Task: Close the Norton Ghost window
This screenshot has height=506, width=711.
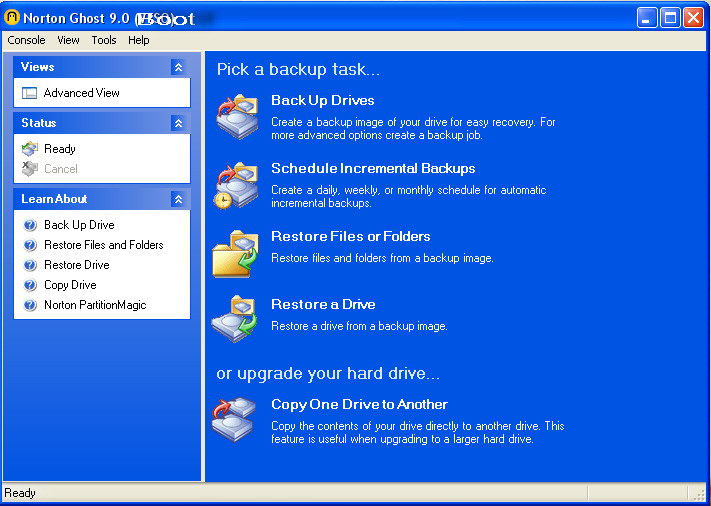Action: coord(693,18)
